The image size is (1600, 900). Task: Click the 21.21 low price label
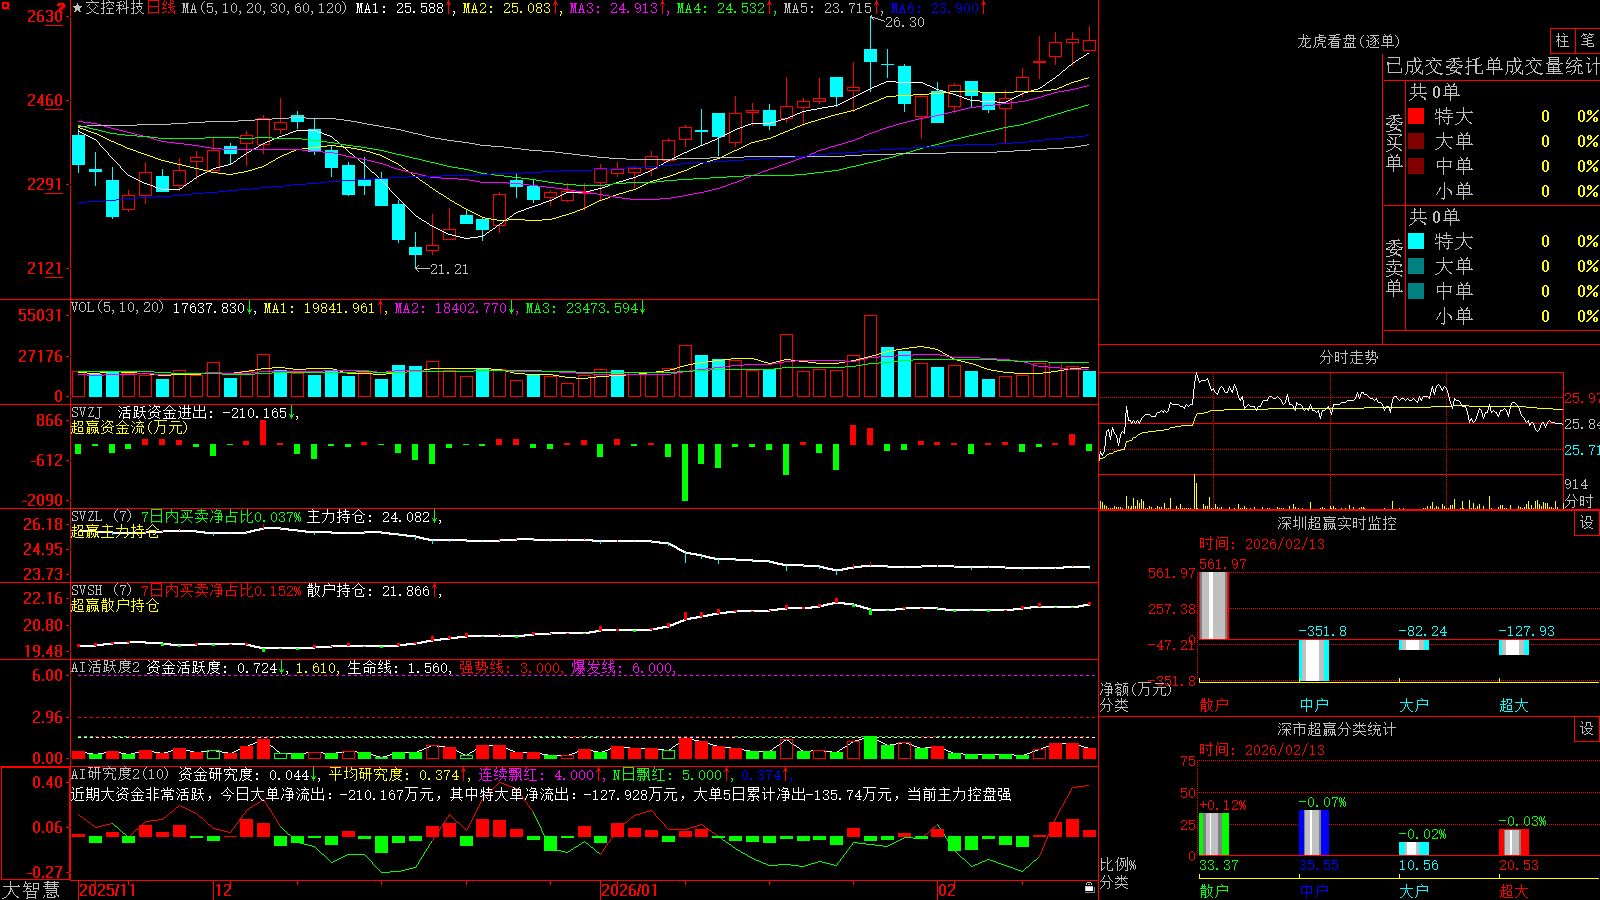(449, 269)
